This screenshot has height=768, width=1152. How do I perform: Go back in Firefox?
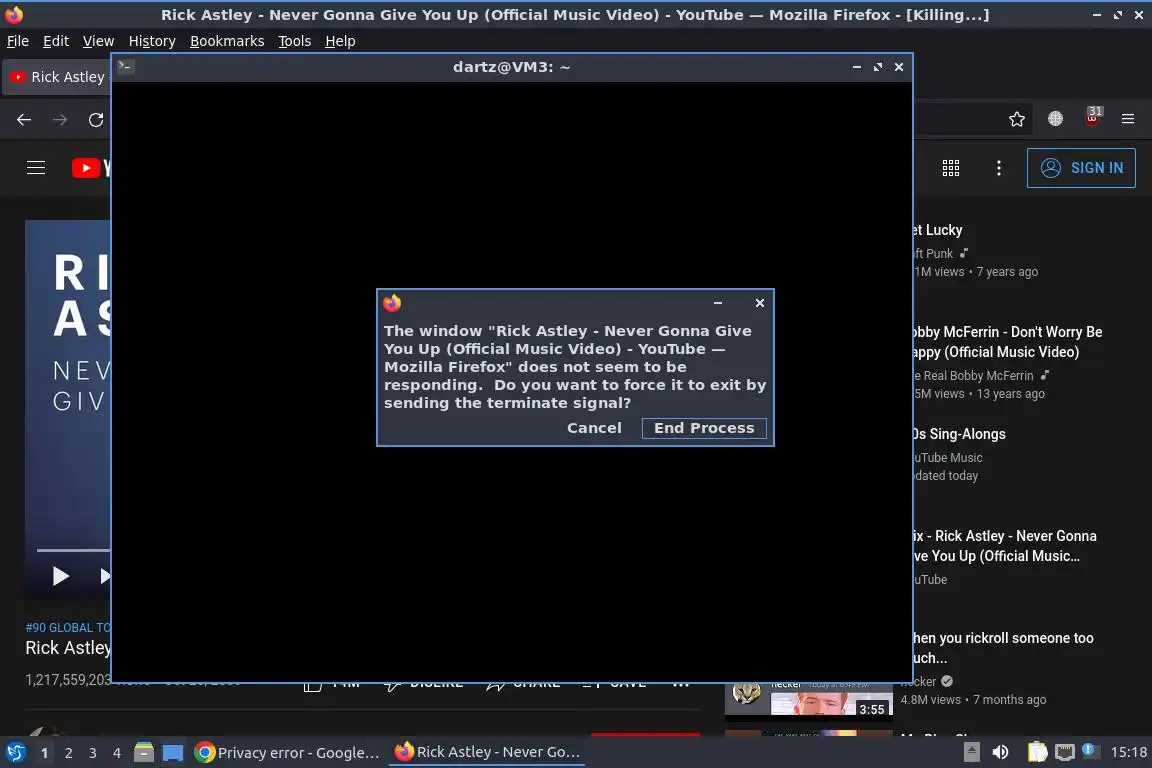coord(24,120)
